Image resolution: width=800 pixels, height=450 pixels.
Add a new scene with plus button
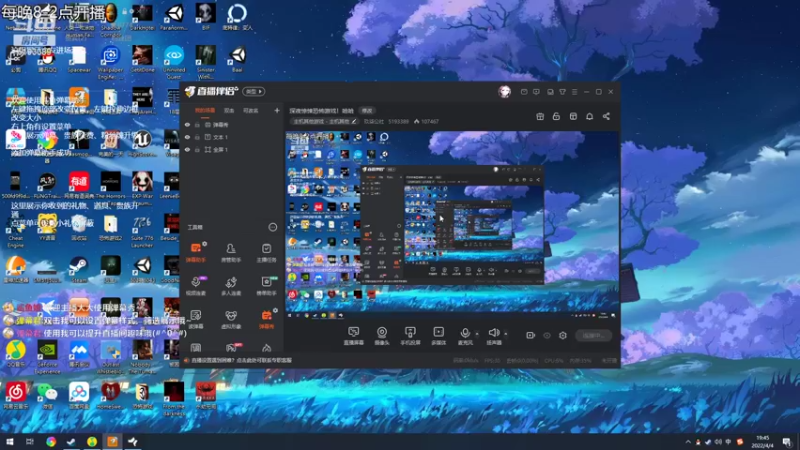click(x=277, y=110)
